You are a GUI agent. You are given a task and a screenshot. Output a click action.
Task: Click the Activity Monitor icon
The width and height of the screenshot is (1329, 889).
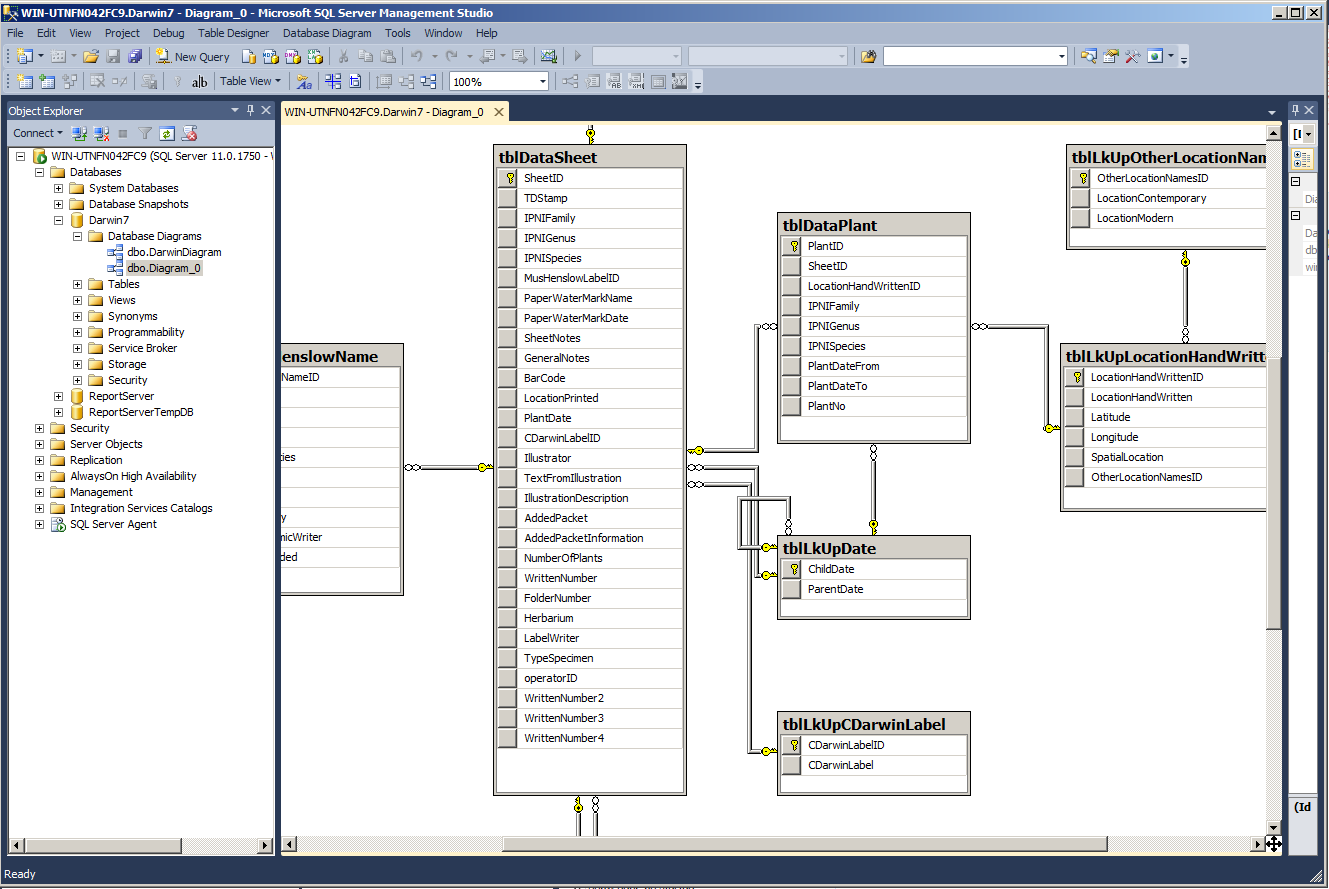point(547,57)
